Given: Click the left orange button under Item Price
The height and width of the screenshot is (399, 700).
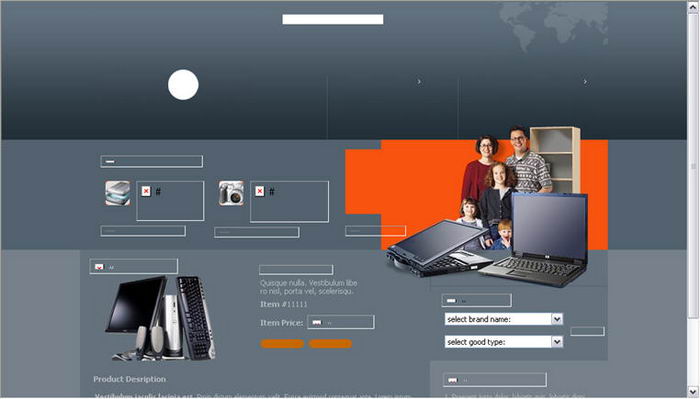Looking at the screenshot, I should (x=282, y=344).
